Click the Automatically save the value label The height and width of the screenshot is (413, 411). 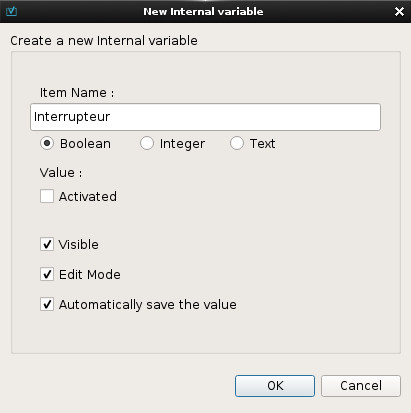coord(148,305)
